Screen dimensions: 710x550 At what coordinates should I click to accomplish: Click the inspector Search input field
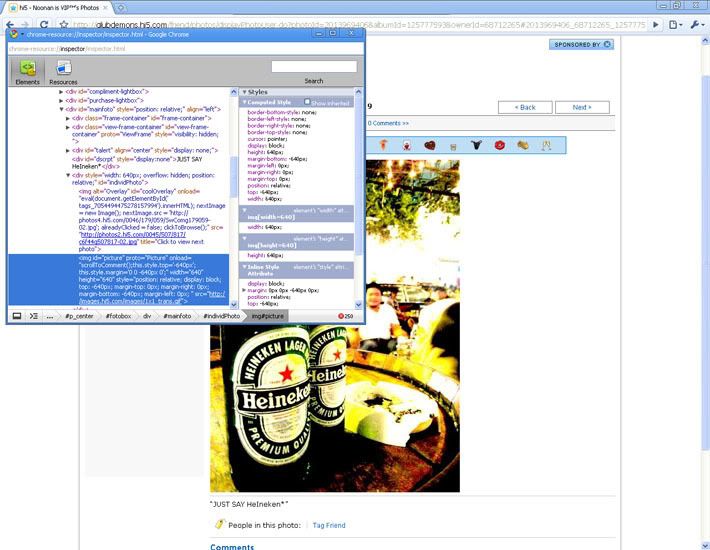(314, 67)
